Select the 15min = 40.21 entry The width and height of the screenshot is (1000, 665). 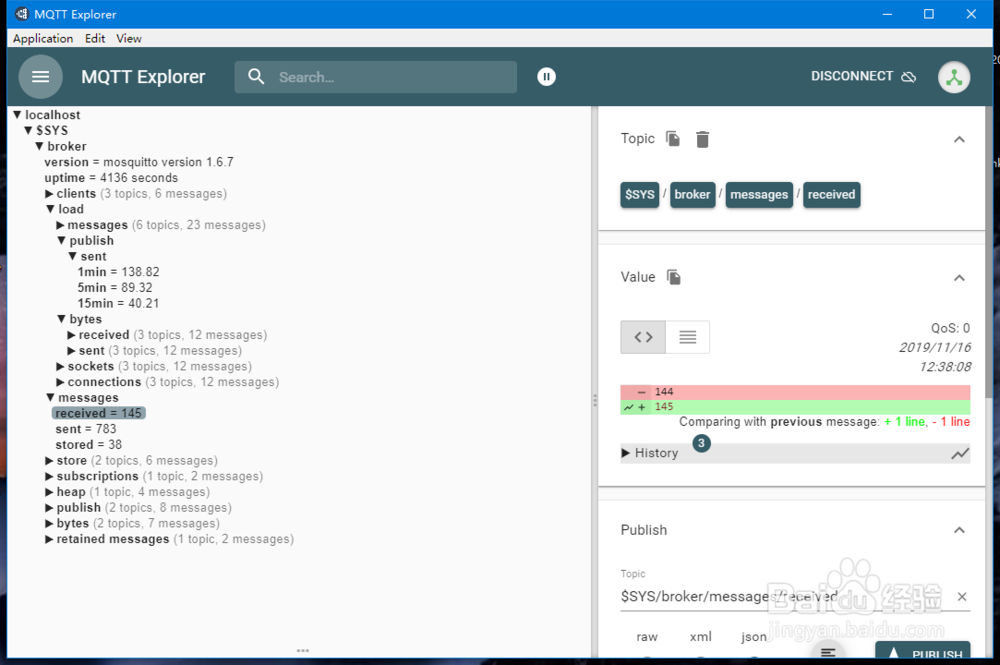click(x=118, y=303)
